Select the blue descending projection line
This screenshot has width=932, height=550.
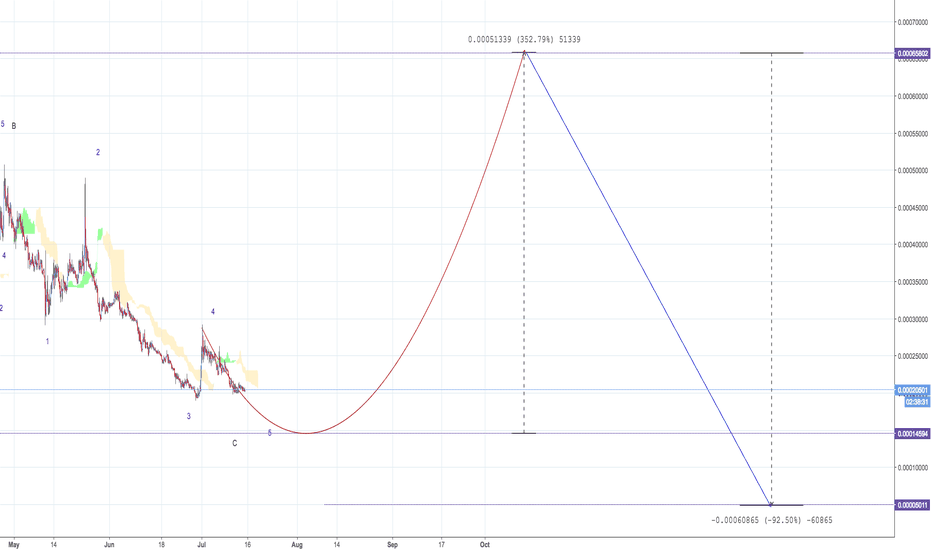pyautogui.click(x=648, y=278)
